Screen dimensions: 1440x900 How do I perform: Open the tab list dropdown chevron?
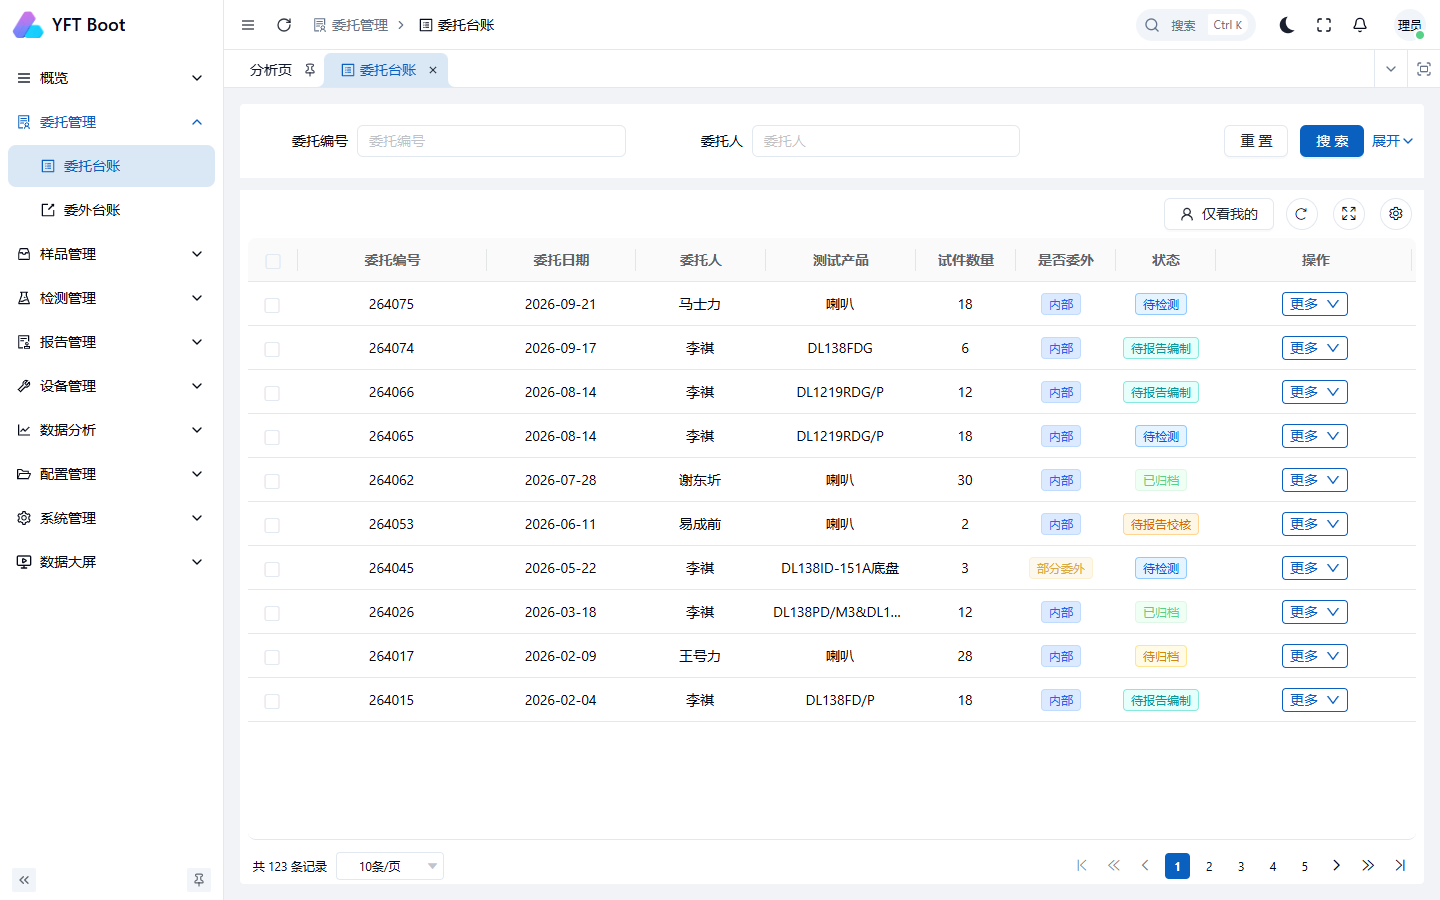(1391, 69)
